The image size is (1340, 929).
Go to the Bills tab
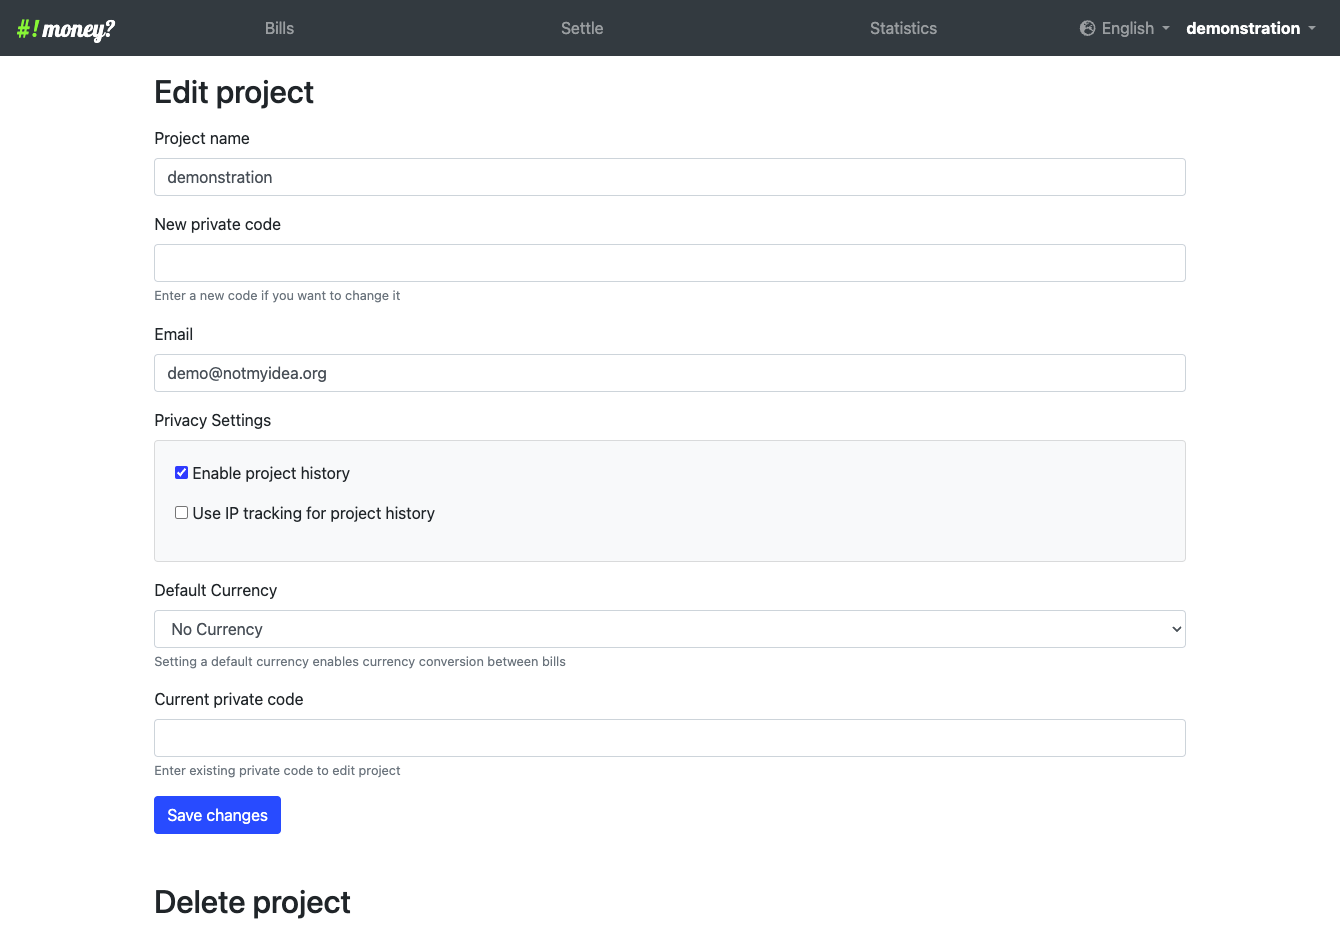(279, 28)
